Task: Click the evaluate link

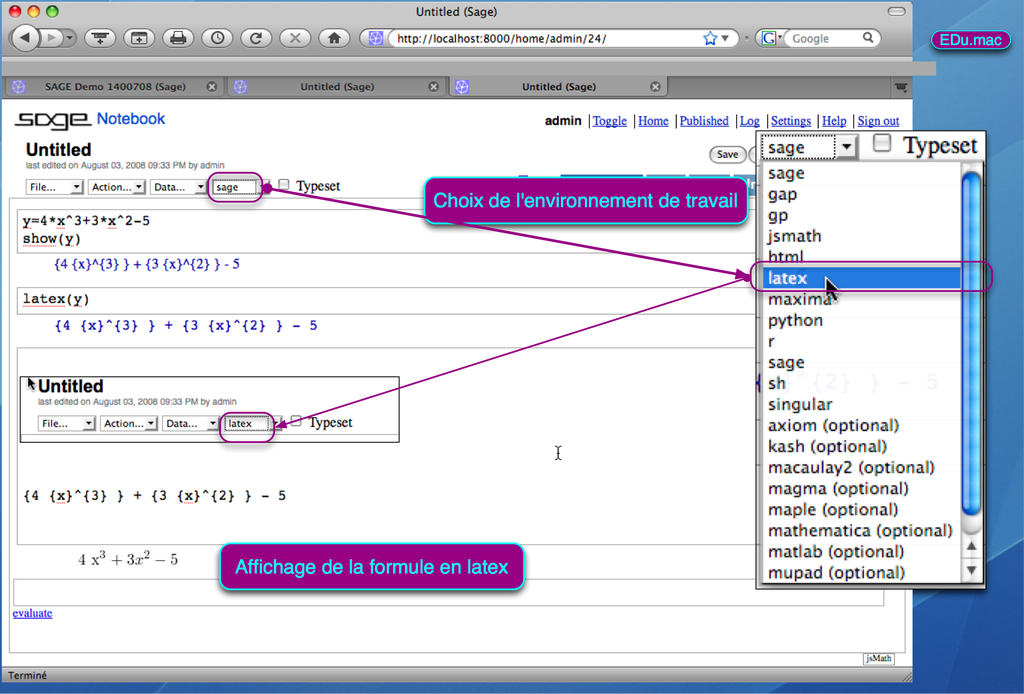Action: point(32,613)
